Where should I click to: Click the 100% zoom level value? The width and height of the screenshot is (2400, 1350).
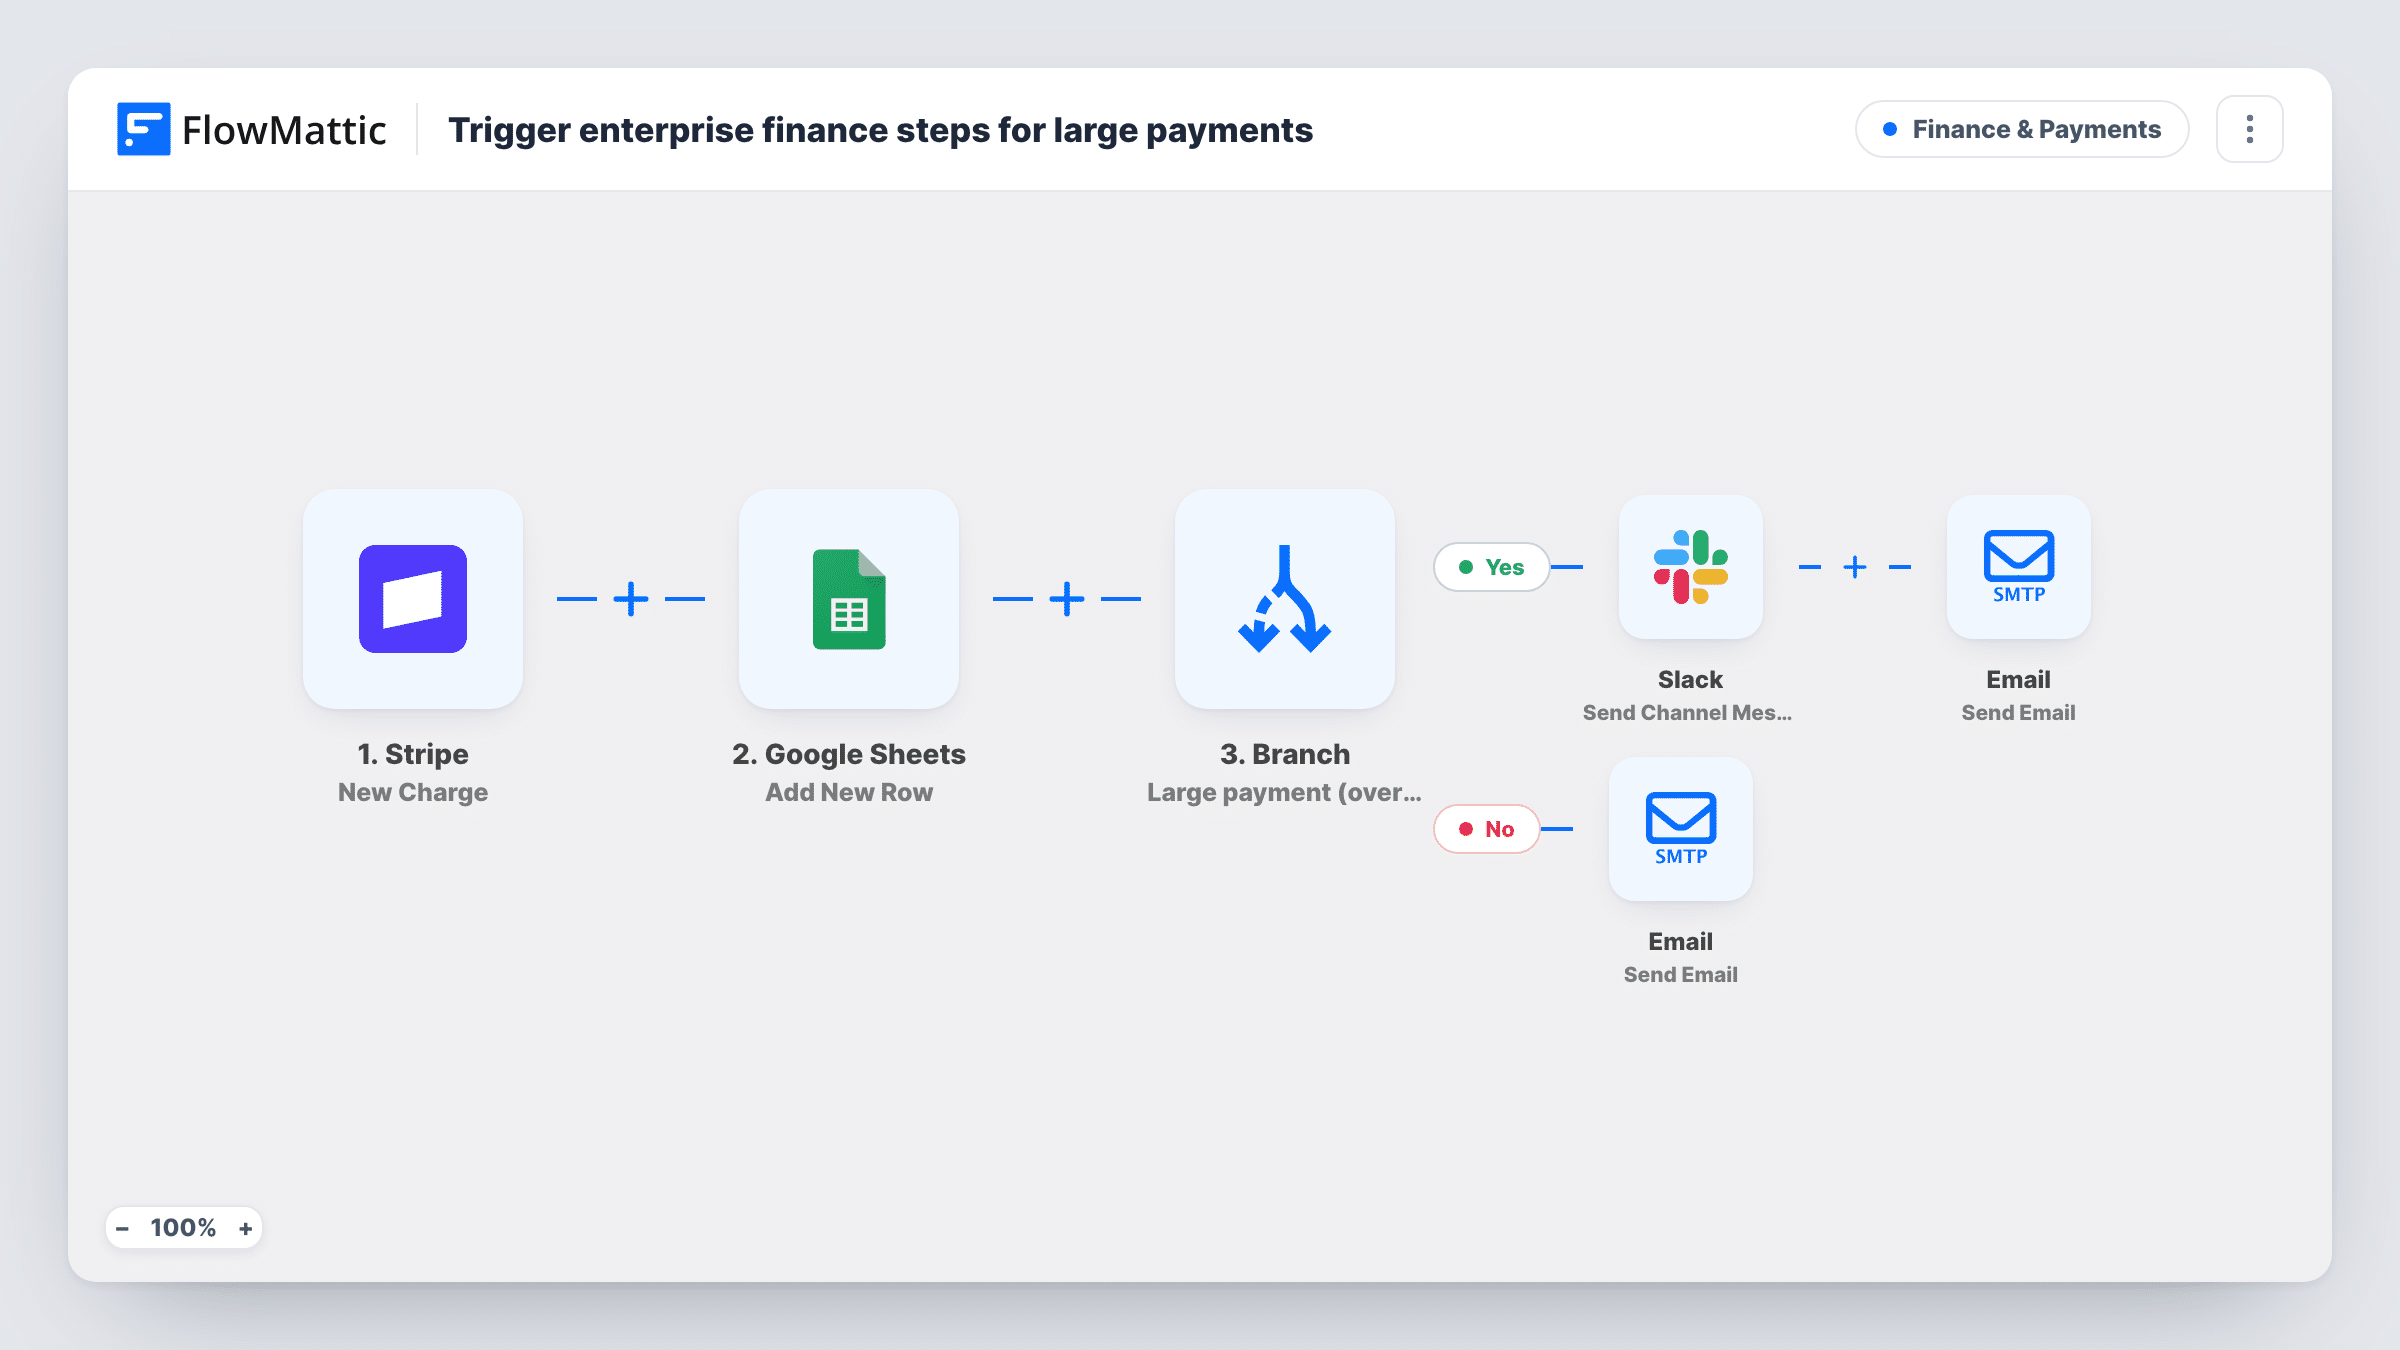pyautogui.click(x=183, y=1228)
